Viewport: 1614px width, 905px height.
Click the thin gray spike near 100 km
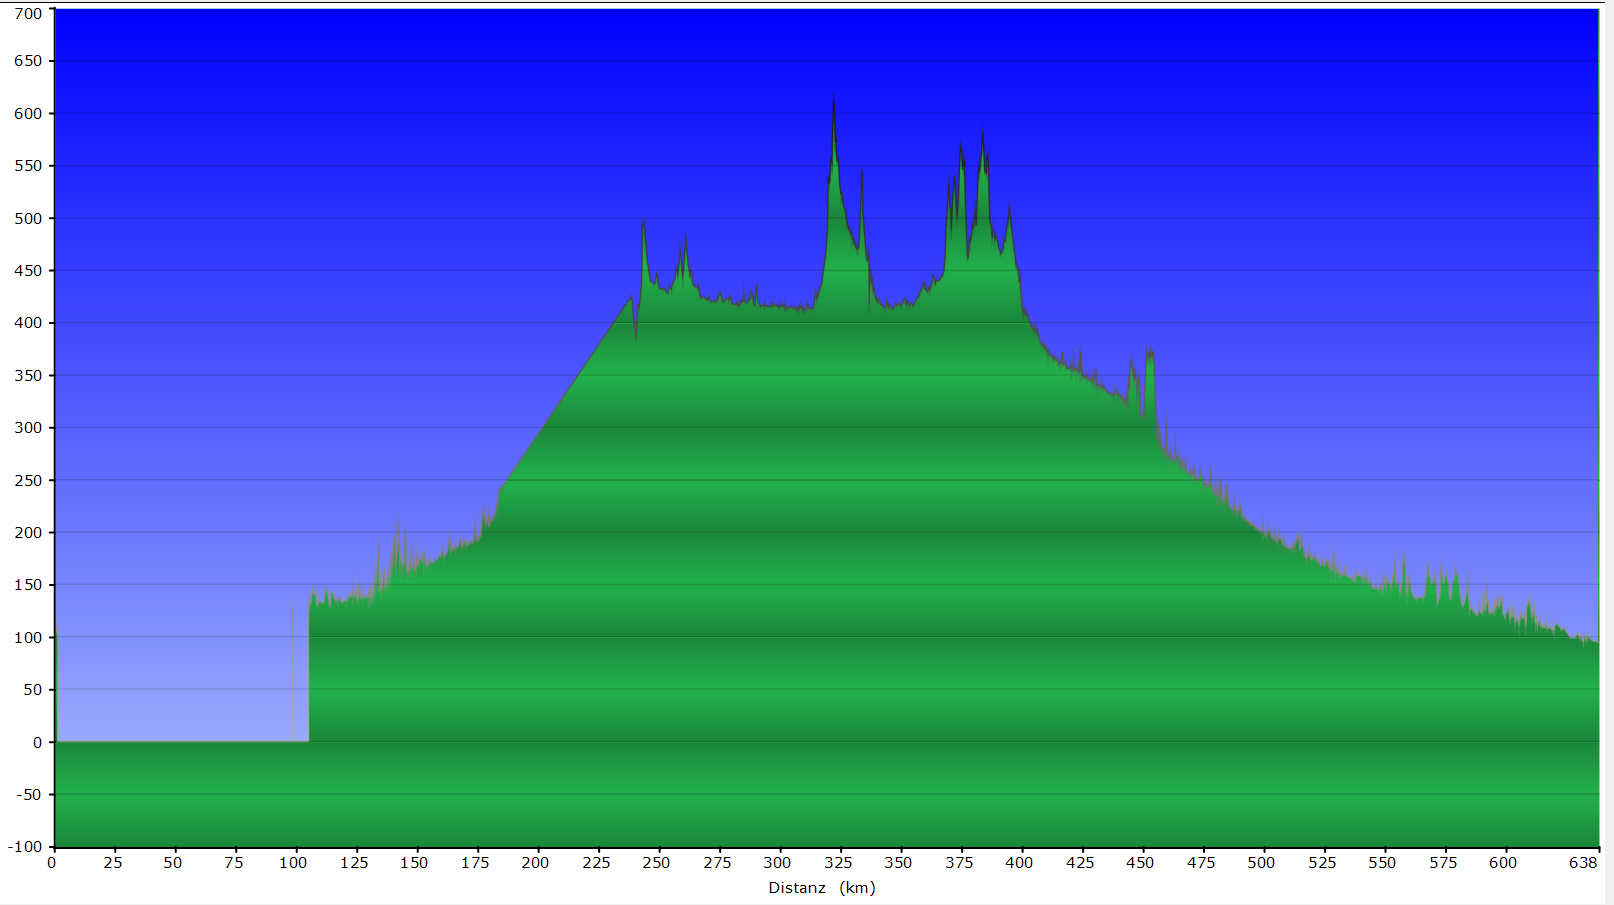click(x=293, y=670)
